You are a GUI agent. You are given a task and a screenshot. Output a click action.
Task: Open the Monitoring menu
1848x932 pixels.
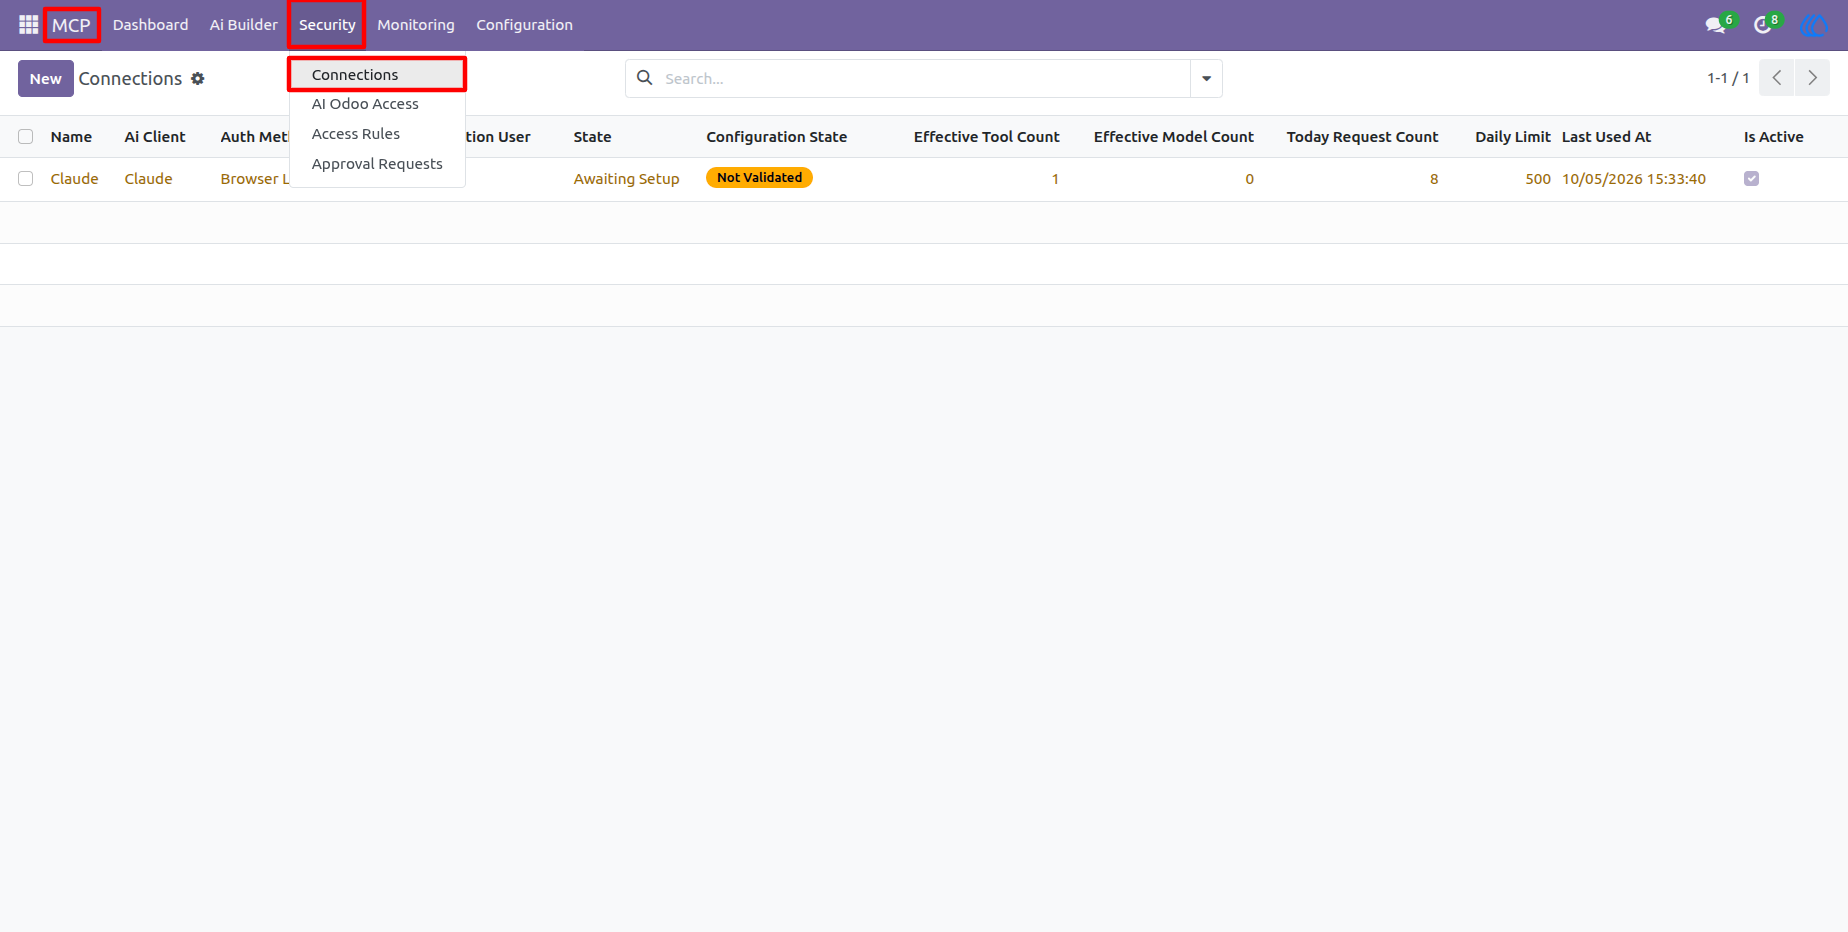(x=416, y=25)
